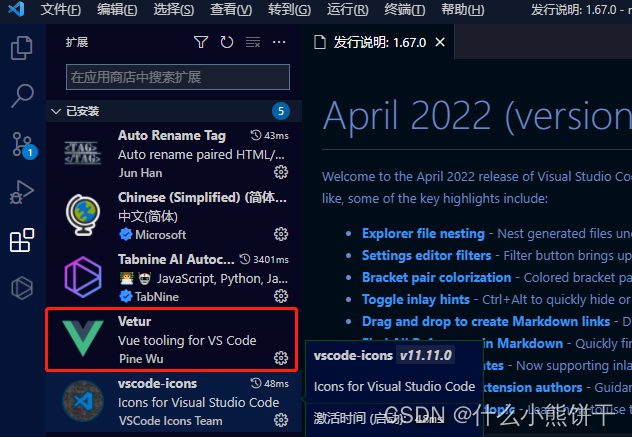Click TabNine verified publisher badge
The width and height of the screenshot is (632, 437).
coord(126,296)
